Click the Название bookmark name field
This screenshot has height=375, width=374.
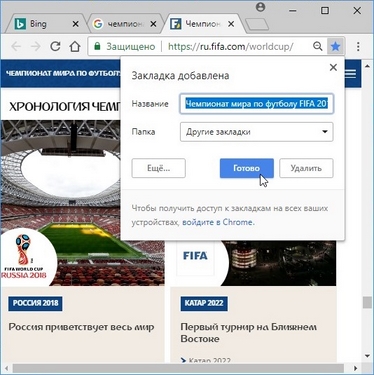[x=256, y=104]
